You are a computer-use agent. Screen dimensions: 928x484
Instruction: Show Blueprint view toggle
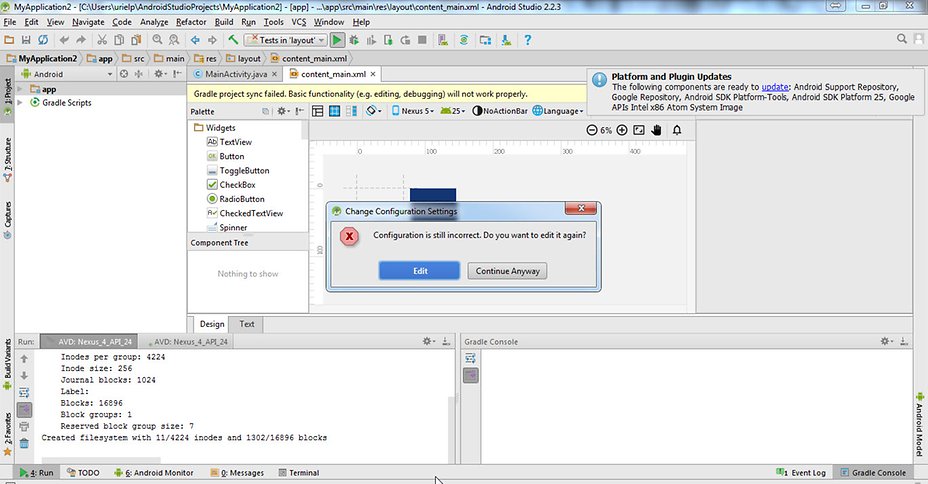334,111
